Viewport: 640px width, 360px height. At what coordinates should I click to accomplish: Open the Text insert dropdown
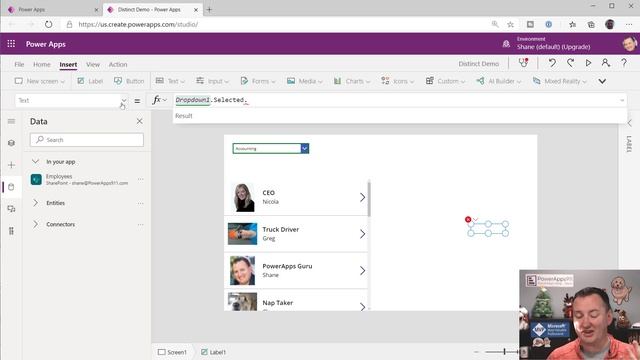coord(170,81)
